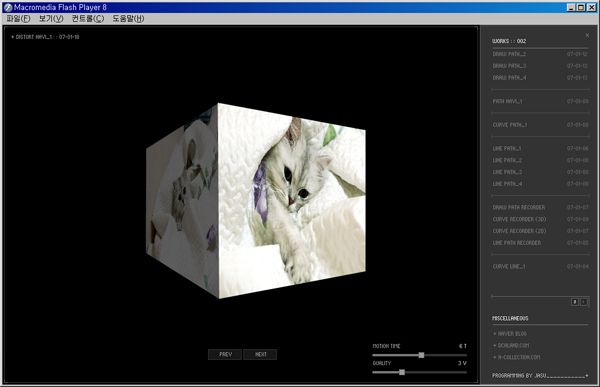Screen dimensions: 600x387
Task: Open CURVE RECORDER (3D) entry
Action: (x=540, y=219)
